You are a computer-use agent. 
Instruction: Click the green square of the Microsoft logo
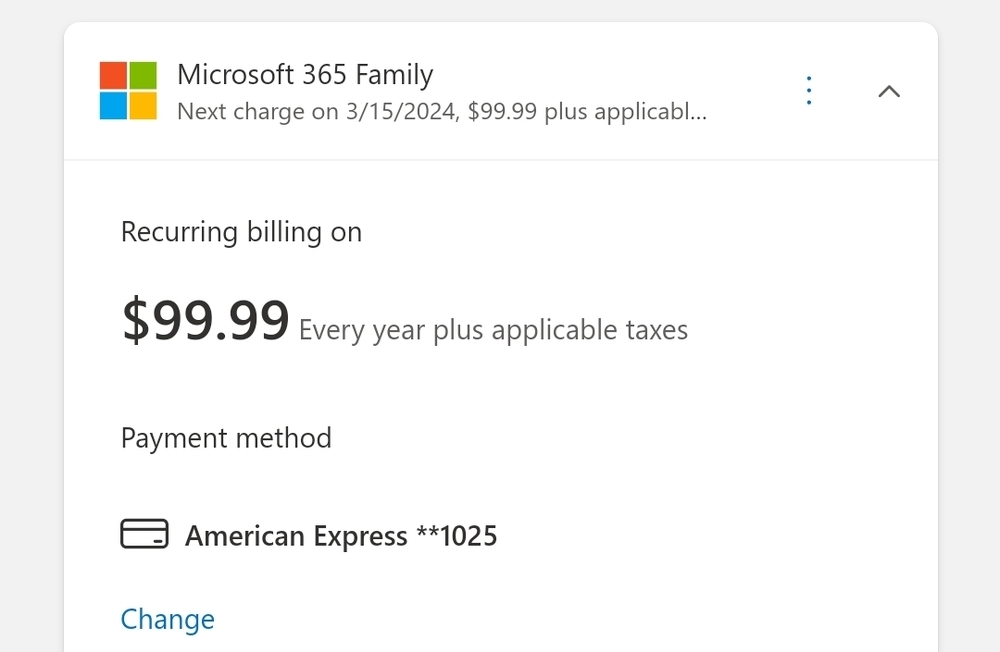[x=144, y=73]
